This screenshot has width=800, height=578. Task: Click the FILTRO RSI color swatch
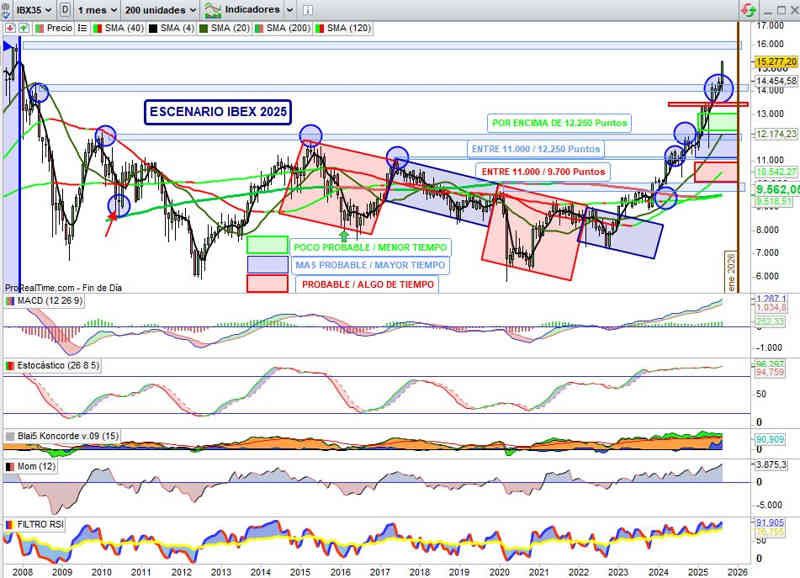(x=9, y=524)
